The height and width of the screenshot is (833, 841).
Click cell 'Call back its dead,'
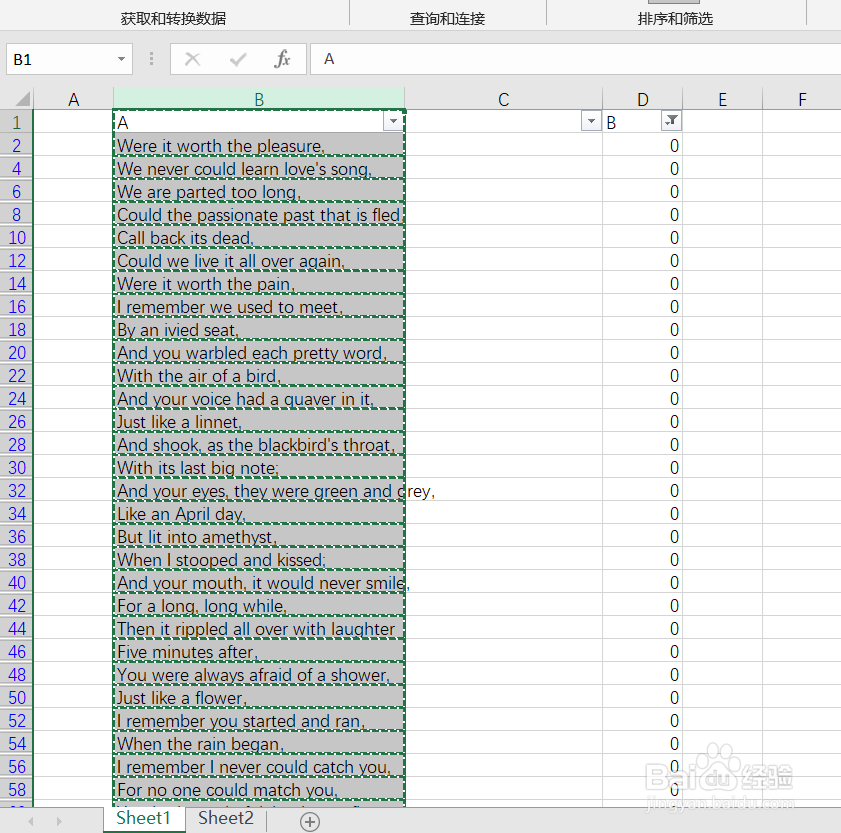tap(259, 237)
